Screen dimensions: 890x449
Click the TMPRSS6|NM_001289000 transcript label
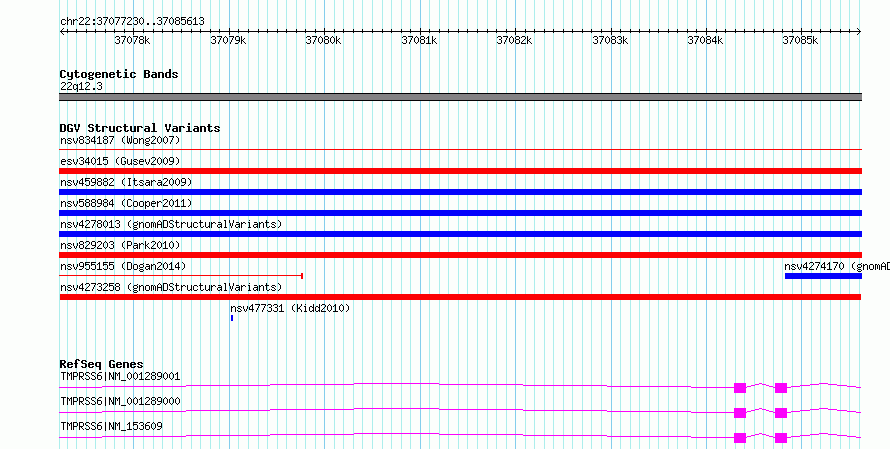pyautogui.click(x=120, y=401)
